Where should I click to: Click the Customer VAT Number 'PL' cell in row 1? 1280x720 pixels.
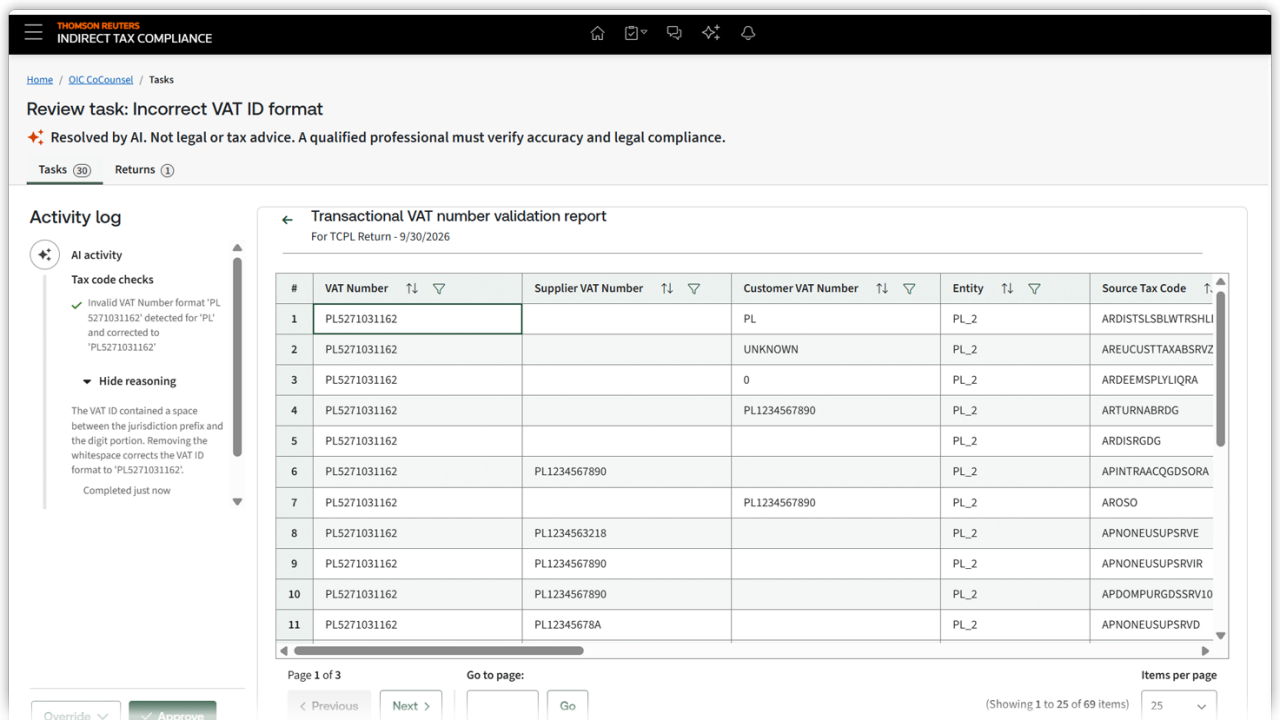[835, 319]
